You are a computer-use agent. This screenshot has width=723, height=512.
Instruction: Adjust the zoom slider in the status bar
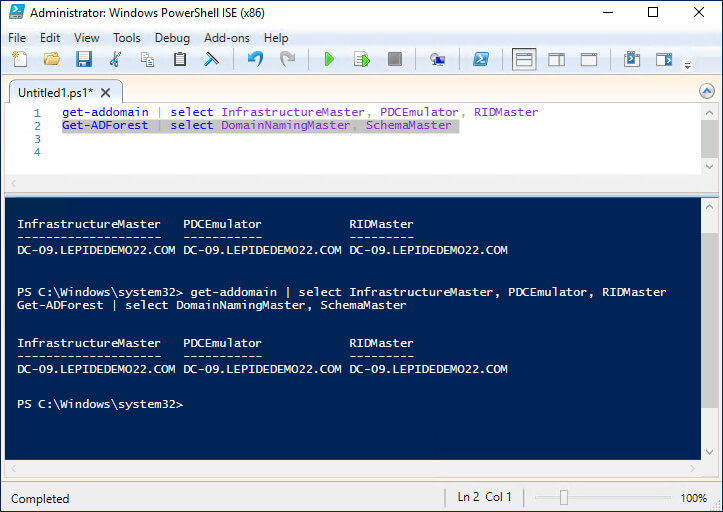point(563,498)
